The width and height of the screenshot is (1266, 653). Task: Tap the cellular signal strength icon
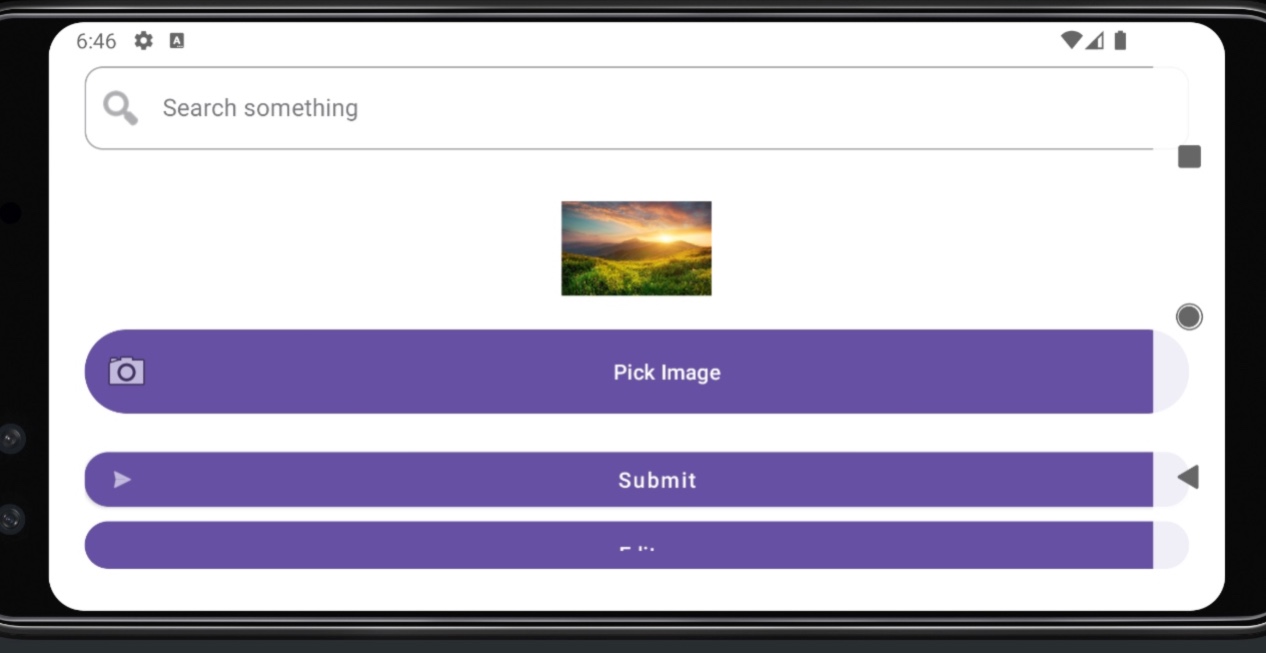1095,40
